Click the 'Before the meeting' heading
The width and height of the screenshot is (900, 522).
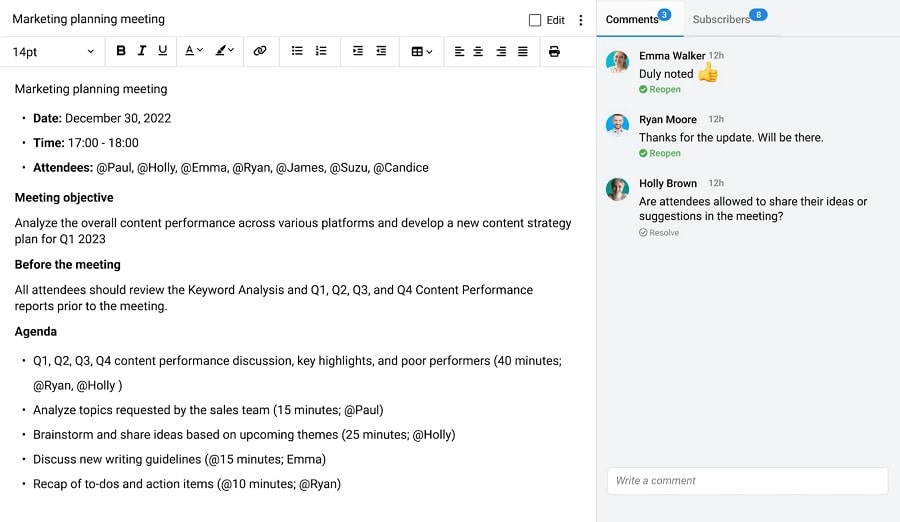pos(68,265)
